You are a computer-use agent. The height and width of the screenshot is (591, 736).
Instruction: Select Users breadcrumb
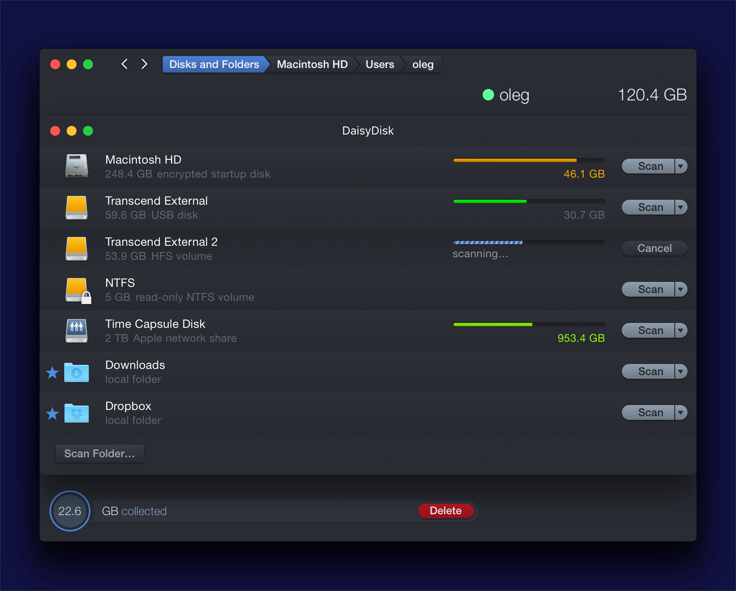(x=380, y=64)
